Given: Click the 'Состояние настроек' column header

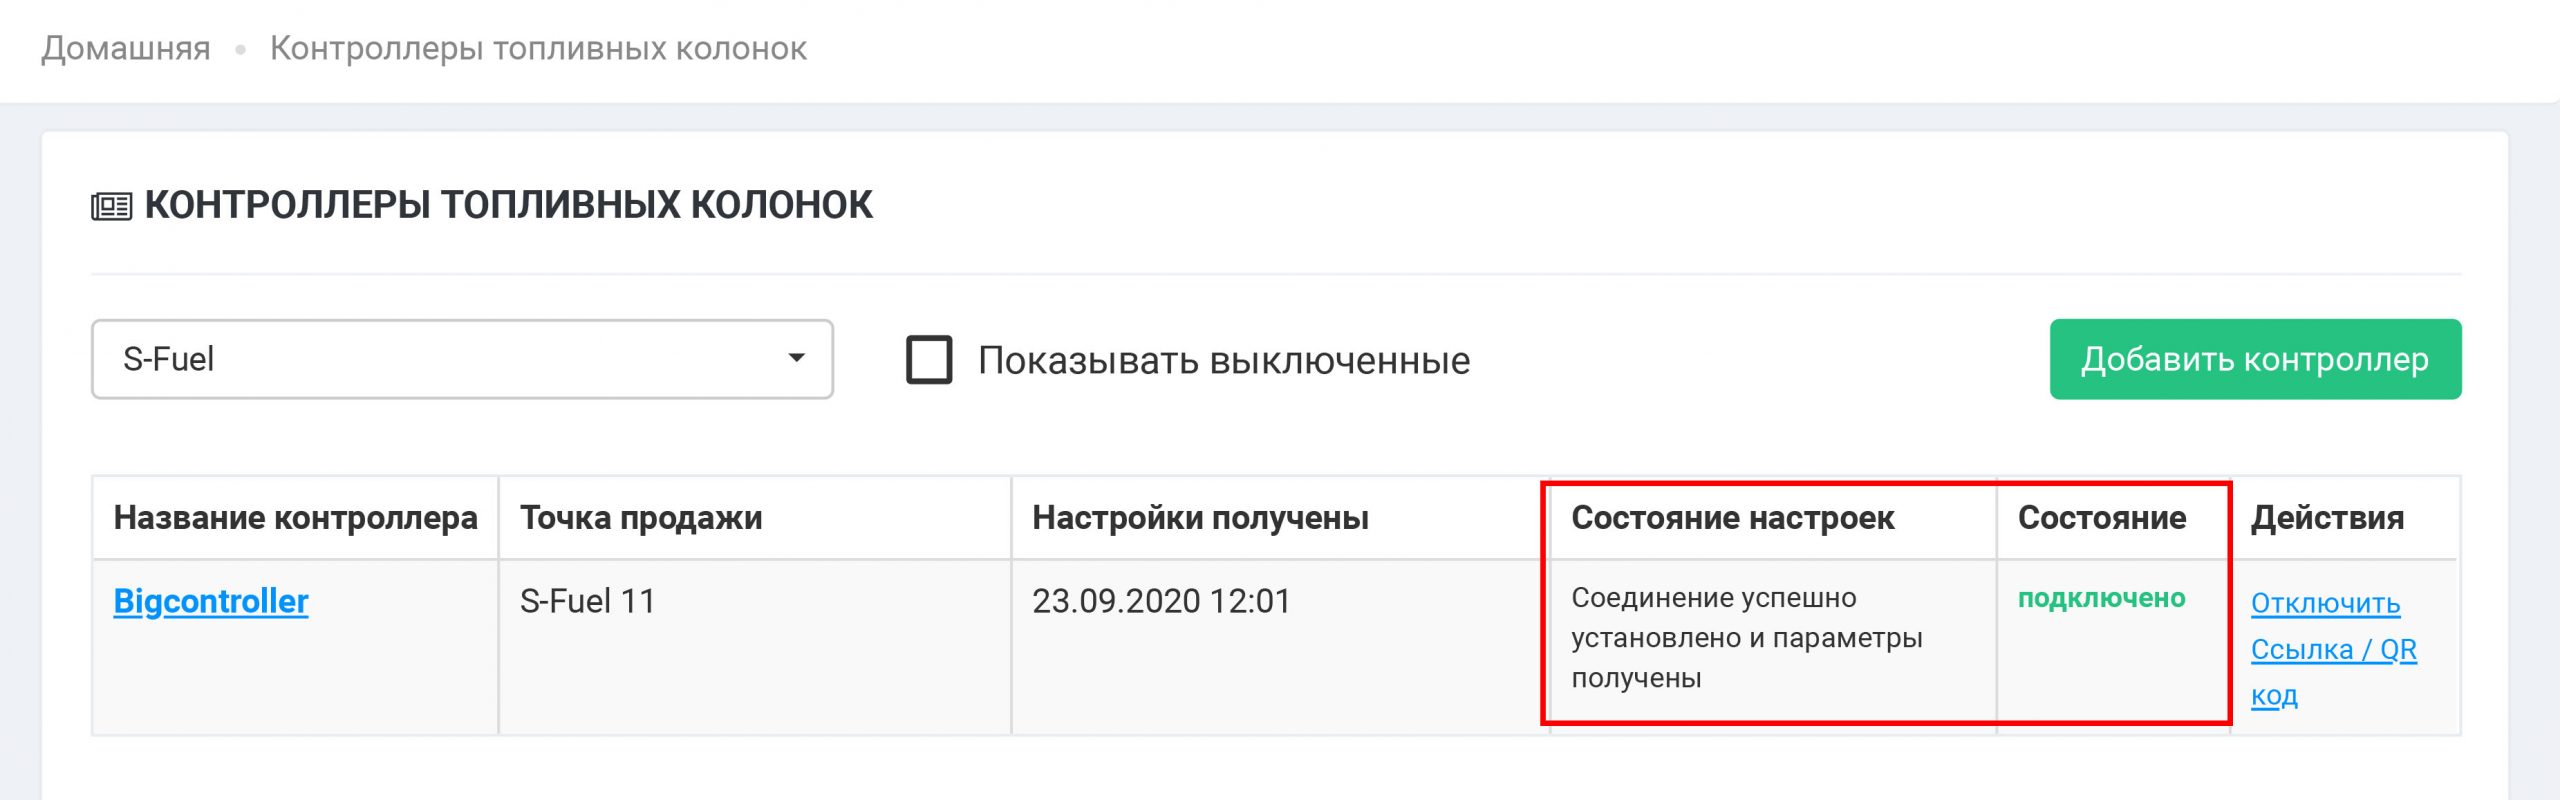Looking at the screenshot, I should click(1732, 518).
